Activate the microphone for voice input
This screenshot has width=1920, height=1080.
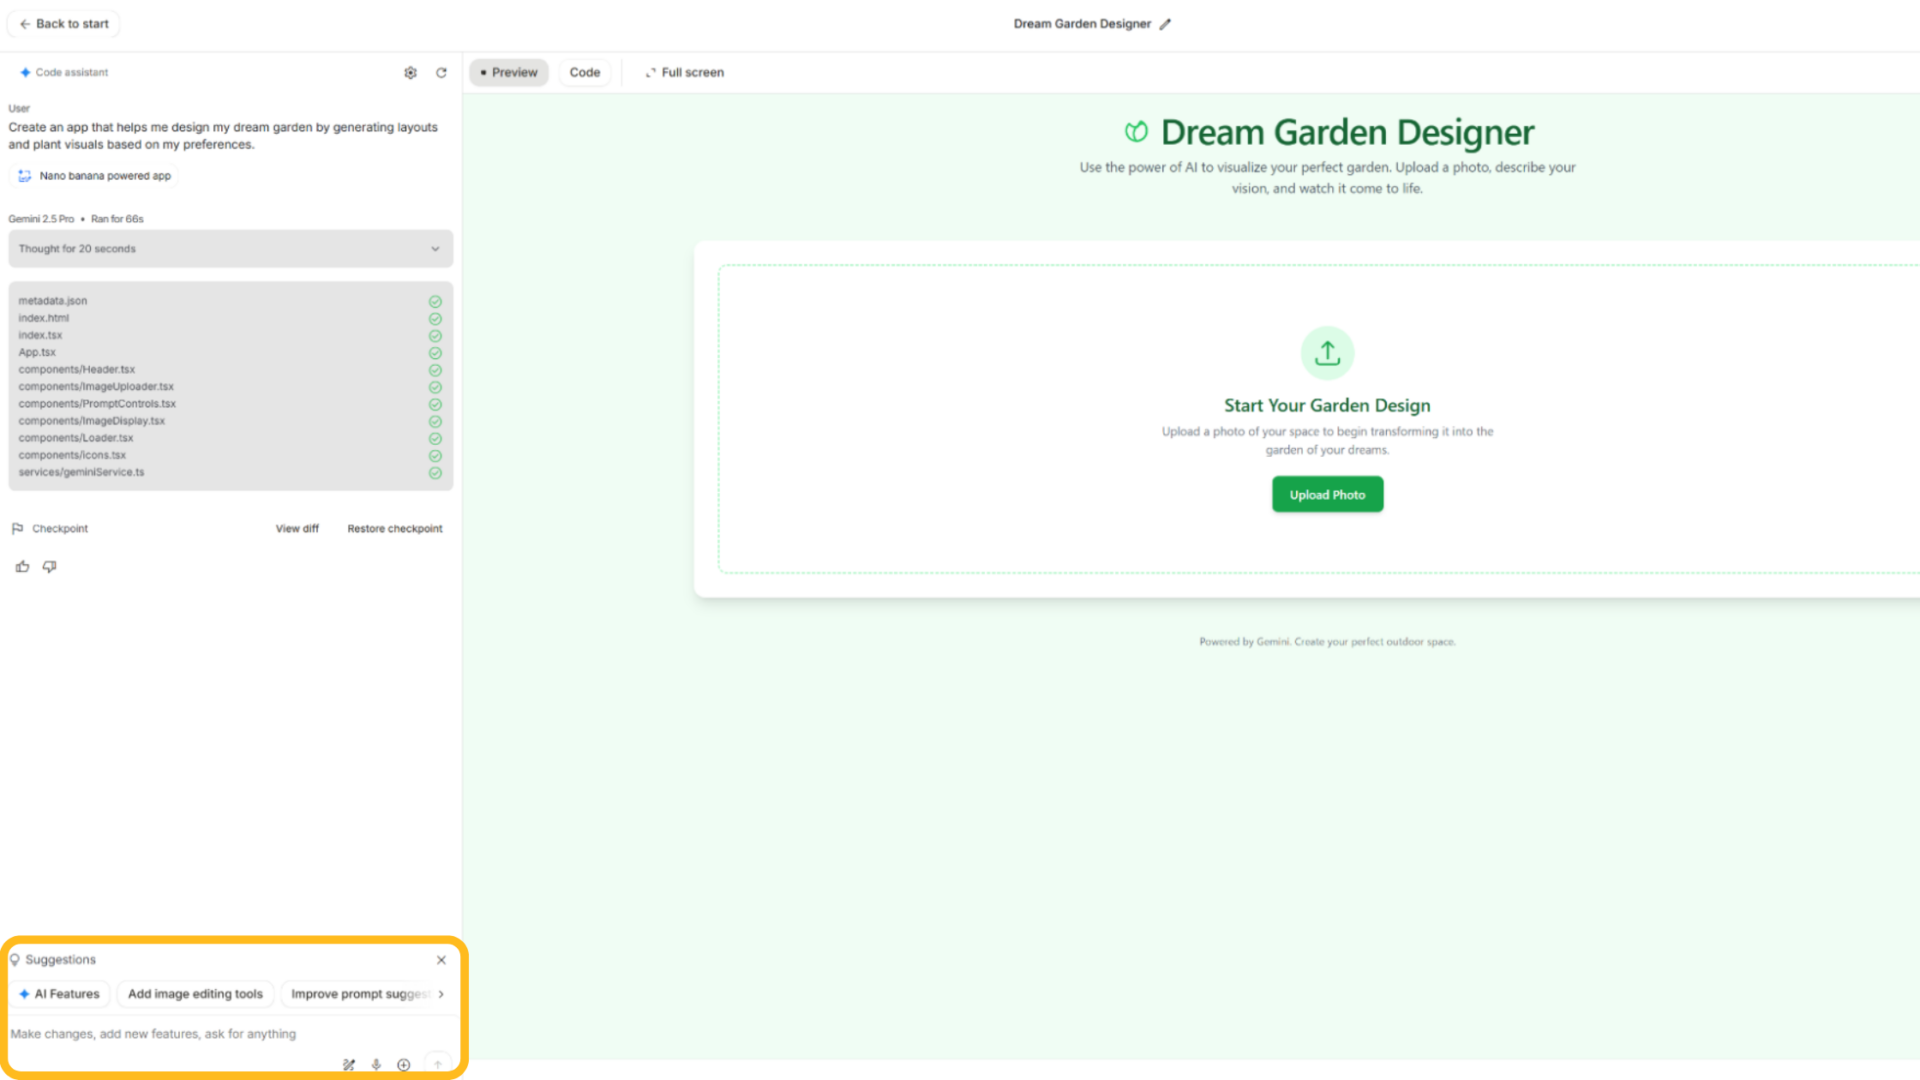tap(376, 1064)
